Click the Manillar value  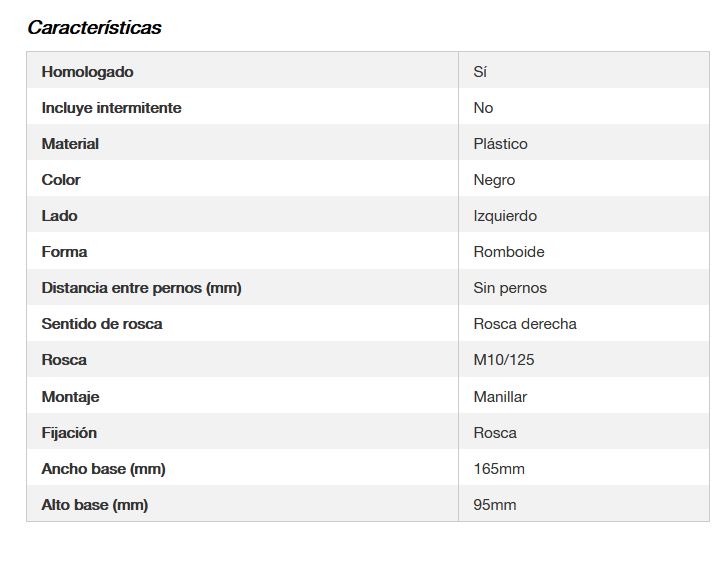[x=500, y=397]
